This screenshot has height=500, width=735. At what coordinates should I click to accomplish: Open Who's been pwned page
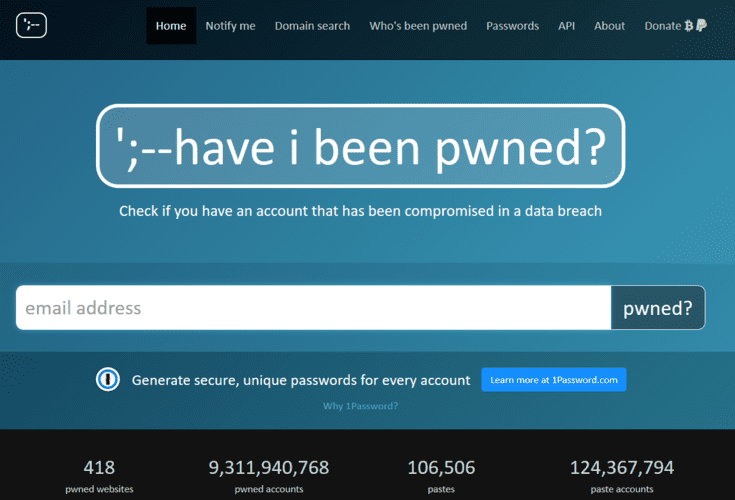(418, 26)
